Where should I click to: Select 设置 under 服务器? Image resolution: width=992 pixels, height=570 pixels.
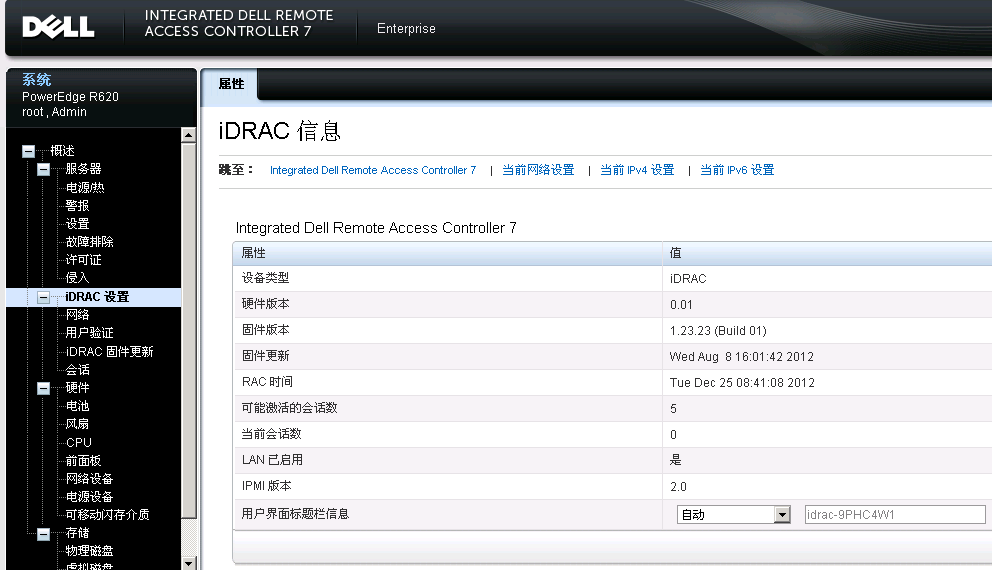pyautogui.click(x=77, y=224)
